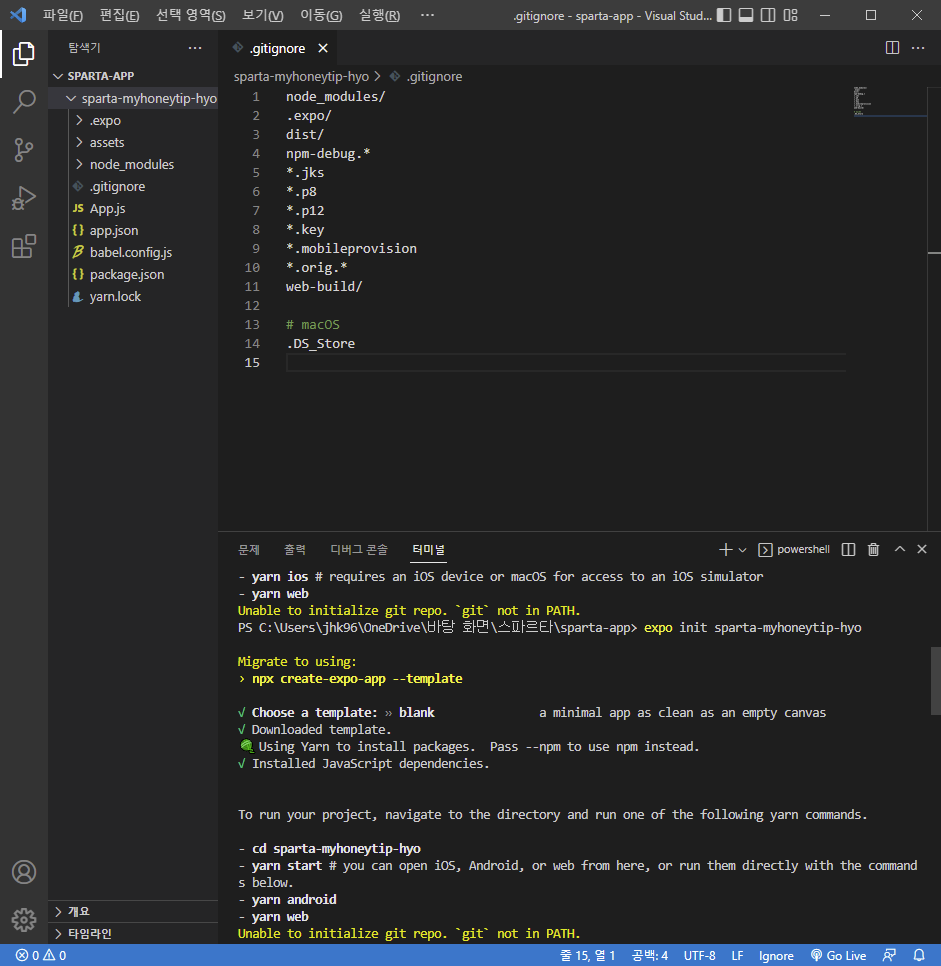Open the 편집(E) menu
Image resolution: width=941 pixels, height=966 pixels.
[x=120, y=15]
